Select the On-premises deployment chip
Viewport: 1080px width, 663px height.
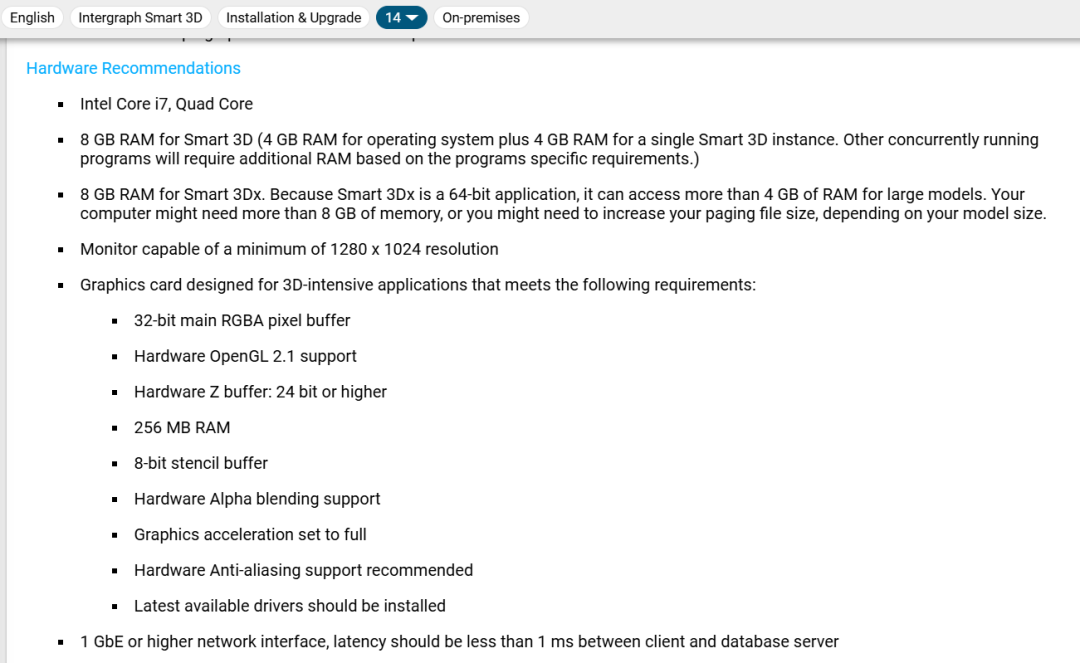481,18
